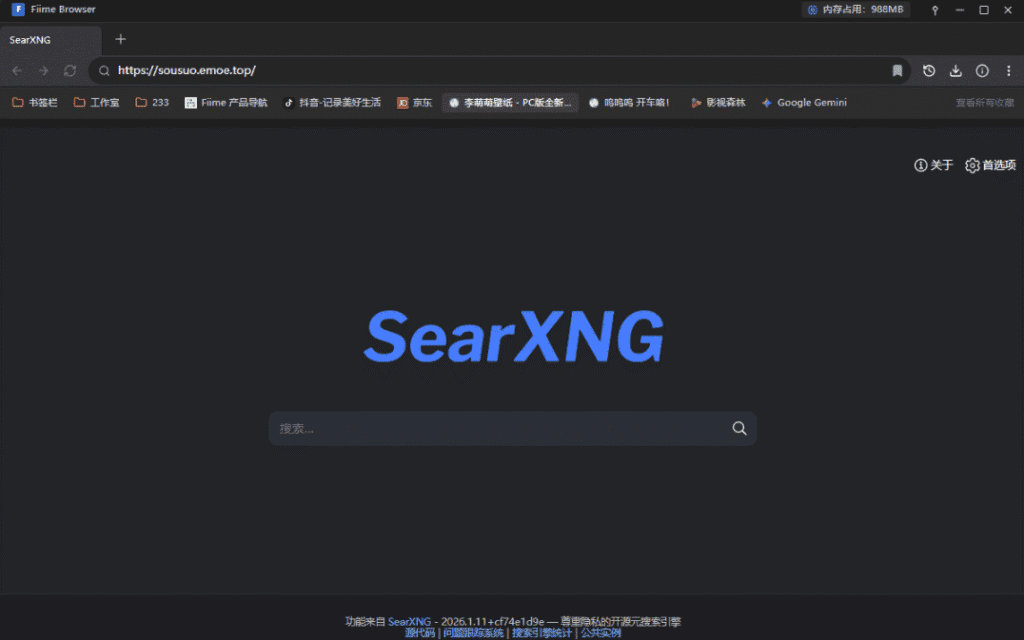1024x640 pixels.
Task: Open the downloads icon in toolbar
Action: point(955,71)
